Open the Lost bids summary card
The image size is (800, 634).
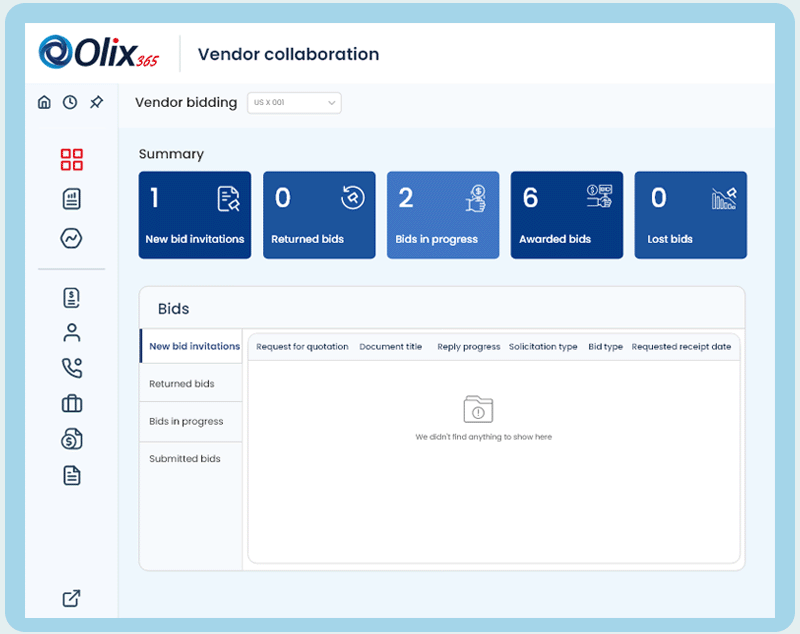(690, 214)
